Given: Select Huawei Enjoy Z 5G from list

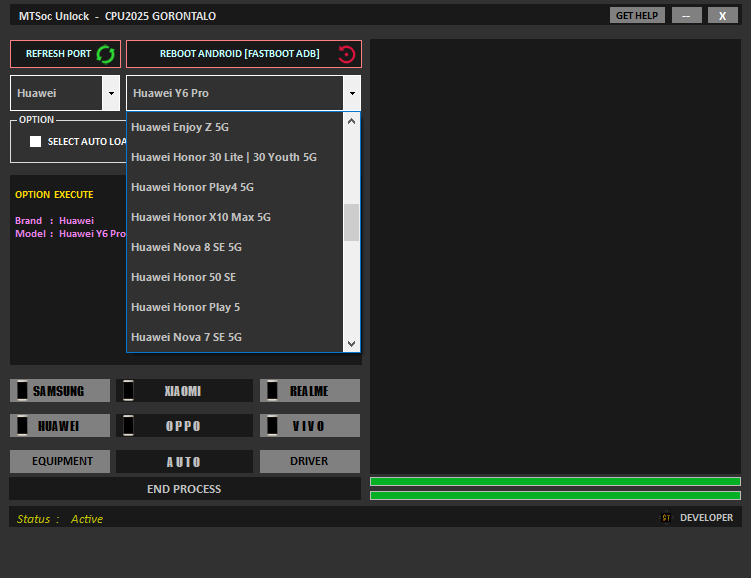Looking at the screenshot, I should (235, 127).
